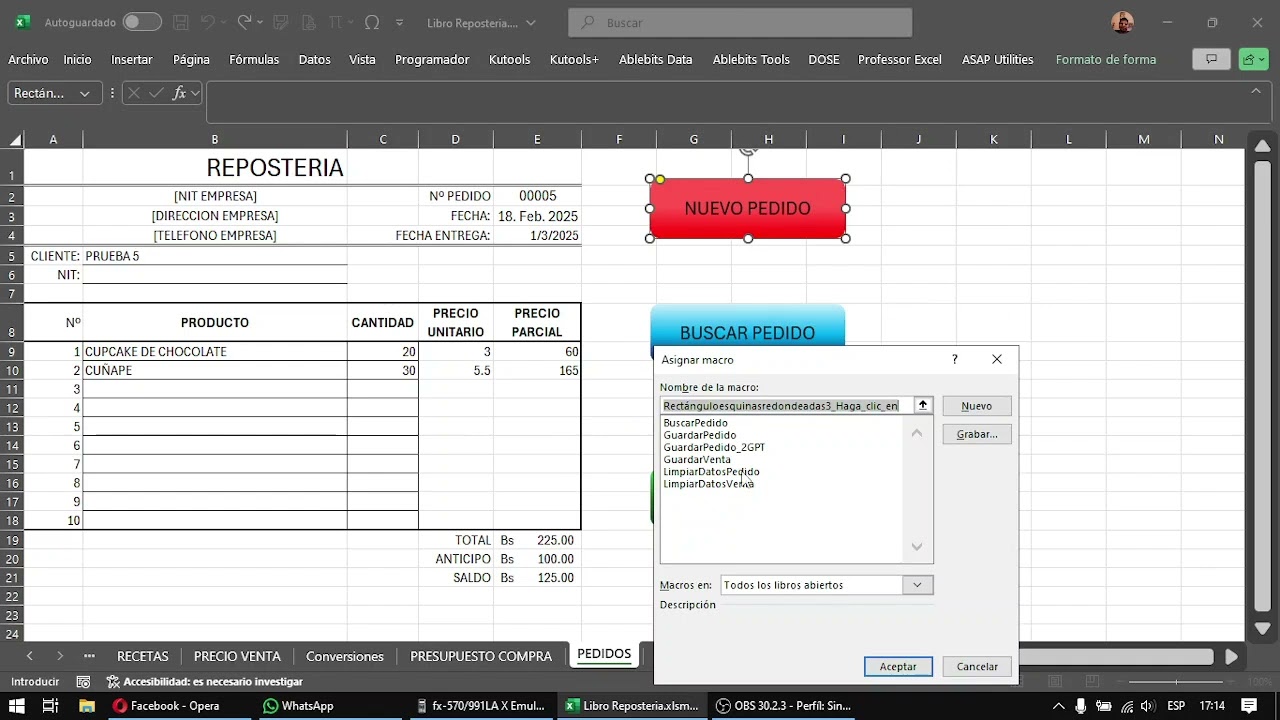Open the Comments icon button
The height and width of the screenshot is (720, 1280).
[x=1211, y=59]
